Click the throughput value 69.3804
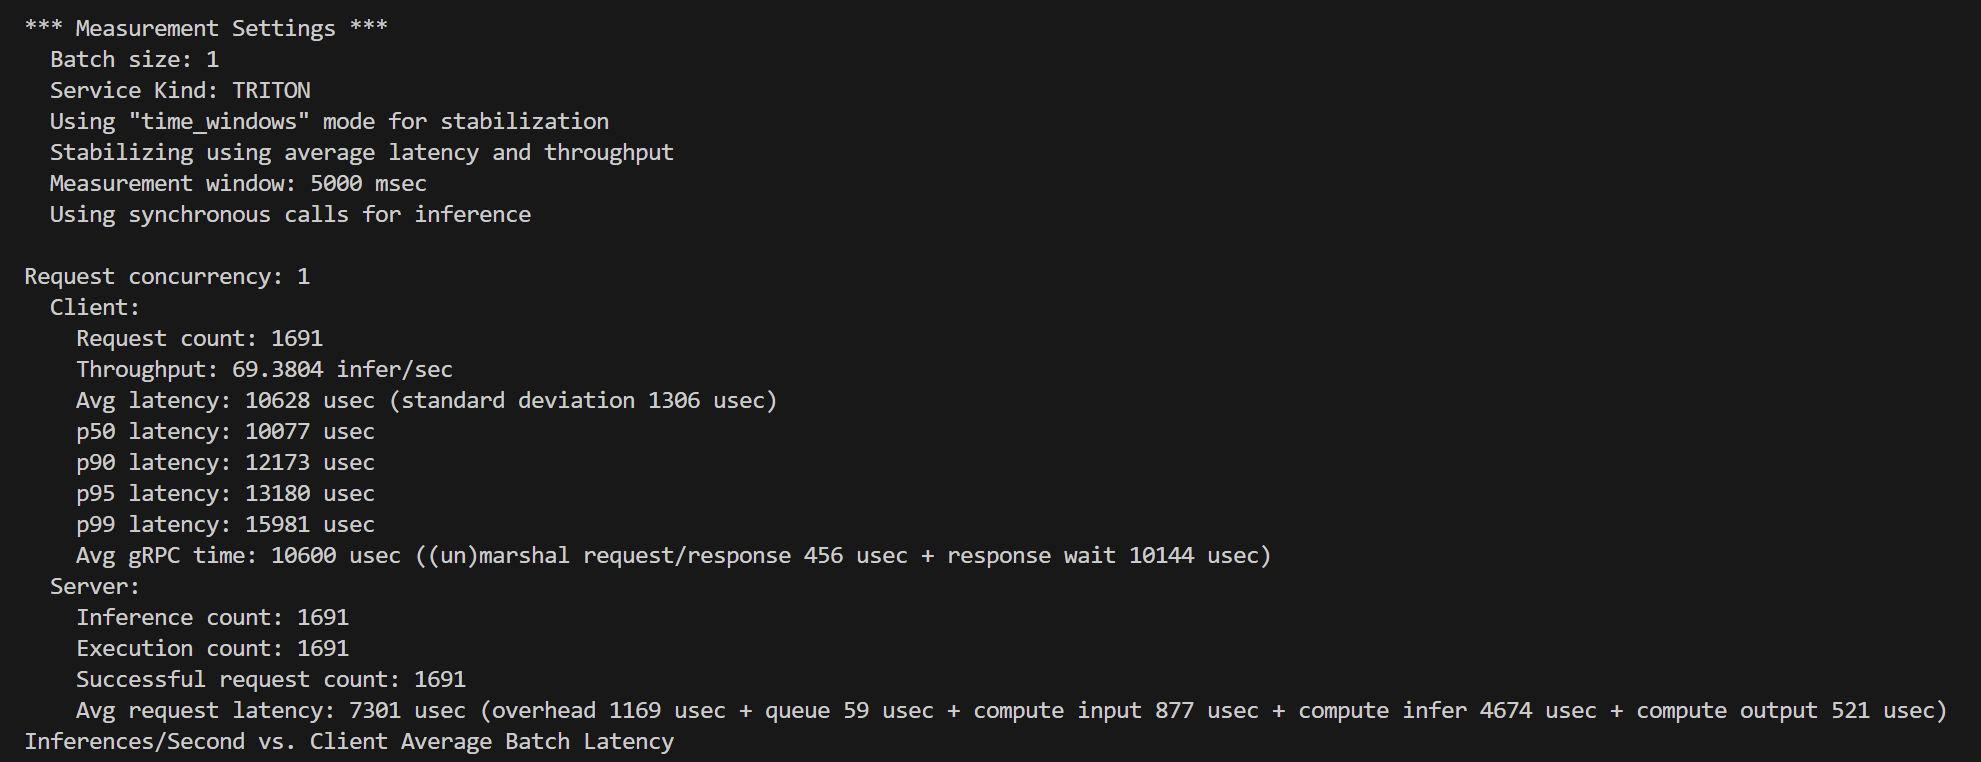 (277, 369)
